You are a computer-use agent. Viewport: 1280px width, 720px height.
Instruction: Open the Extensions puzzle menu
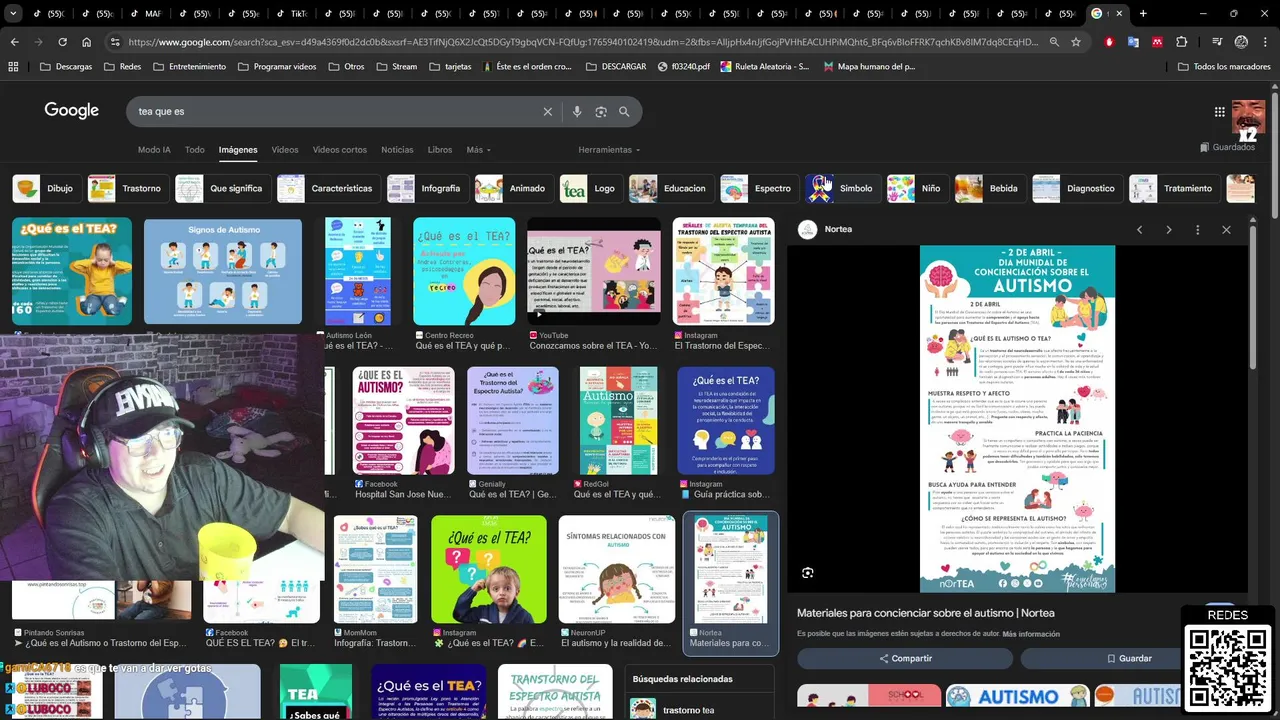tap(1182, 42)
